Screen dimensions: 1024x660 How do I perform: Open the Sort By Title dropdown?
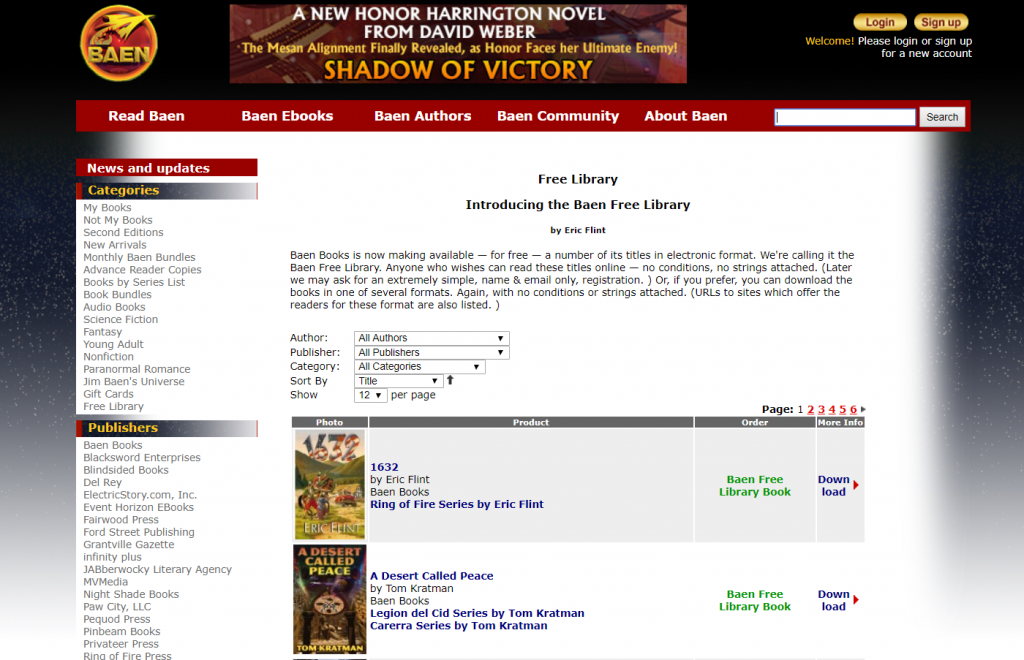(398, 381)
